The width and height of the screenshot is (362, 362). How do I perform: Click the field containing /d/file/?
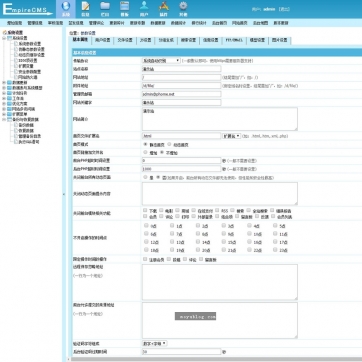pyautogui.click(x=181, y=86)
